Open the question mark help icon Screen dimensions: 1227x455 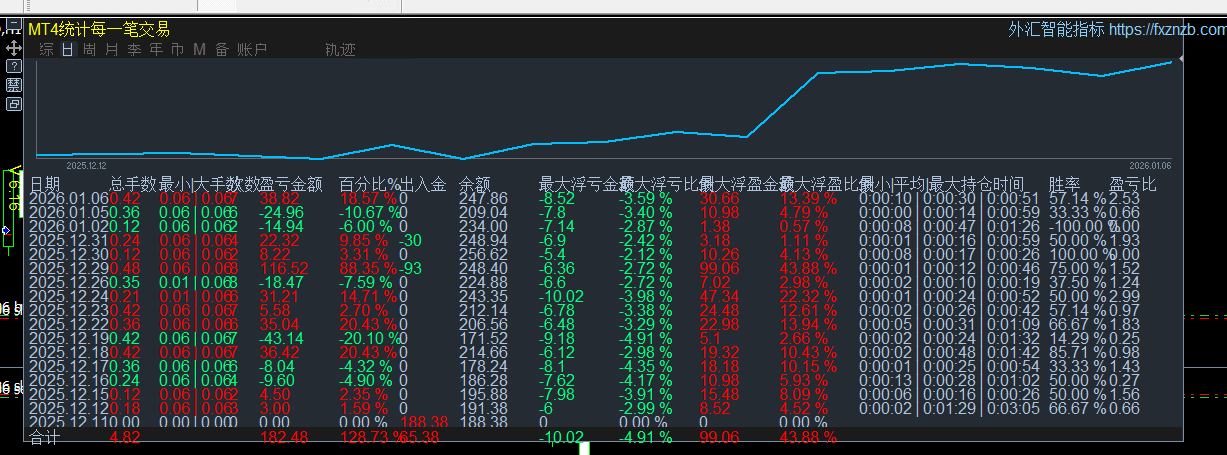[14, 66]
